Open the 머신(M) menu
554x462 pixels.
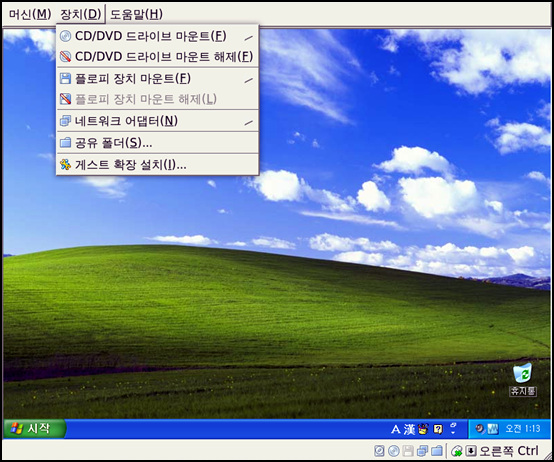click(30, 14)
